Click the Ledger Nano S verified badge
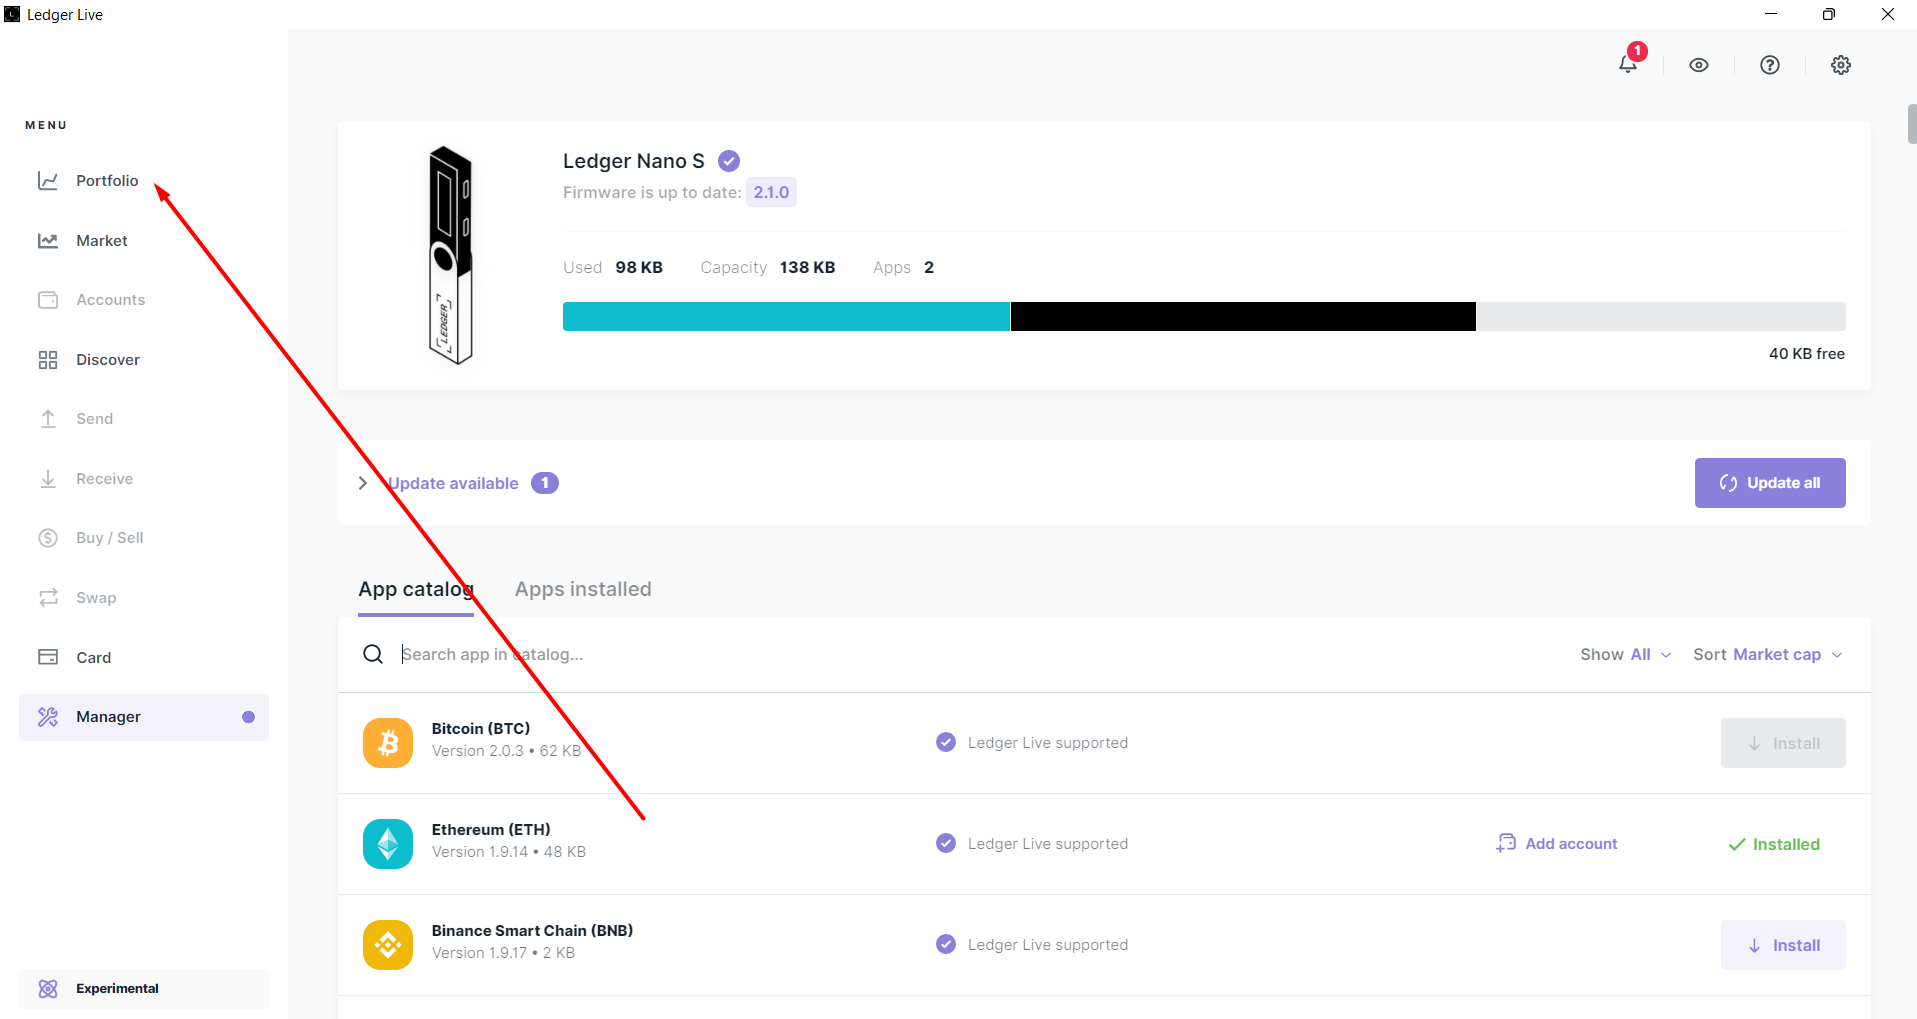Screen dimensions: 1917x1019 tap(729, 161)
